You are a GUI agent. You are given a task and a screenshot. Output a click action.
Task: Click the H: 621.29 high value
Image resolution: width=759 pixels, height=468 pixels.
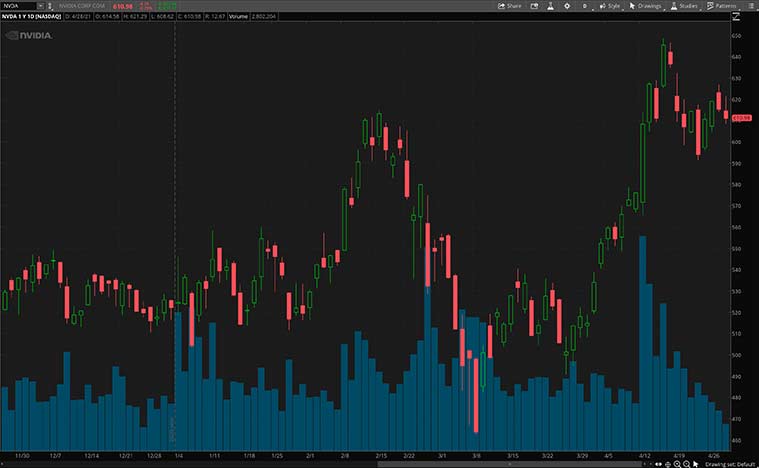coord(135,16)
